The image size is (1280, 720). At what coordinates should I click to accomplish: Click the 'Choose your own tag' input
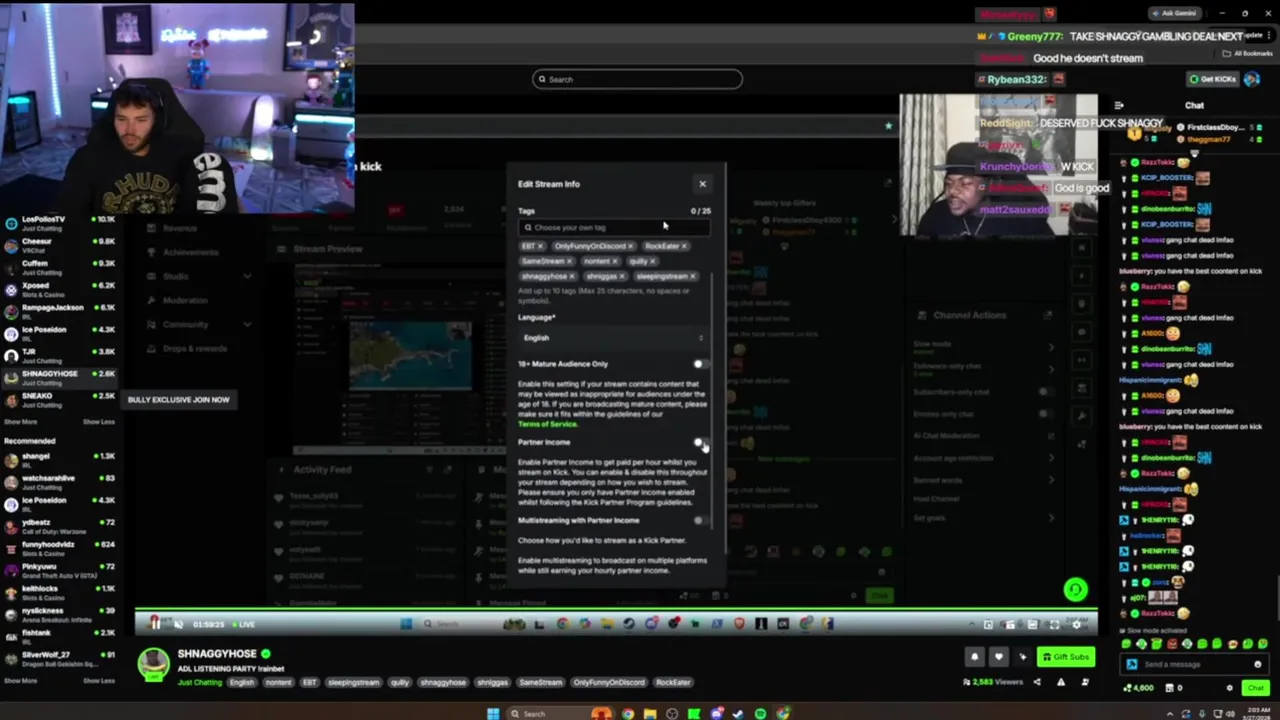pyautogui.click(x=614, y=227)
